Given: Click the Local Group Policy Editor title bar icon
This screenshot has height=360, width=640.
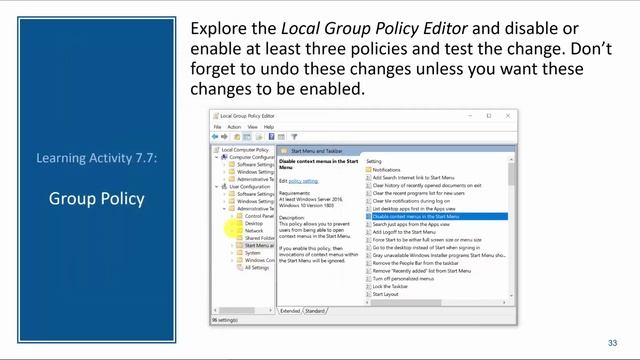Looking at the screenshot, I should tap(216, 116).
